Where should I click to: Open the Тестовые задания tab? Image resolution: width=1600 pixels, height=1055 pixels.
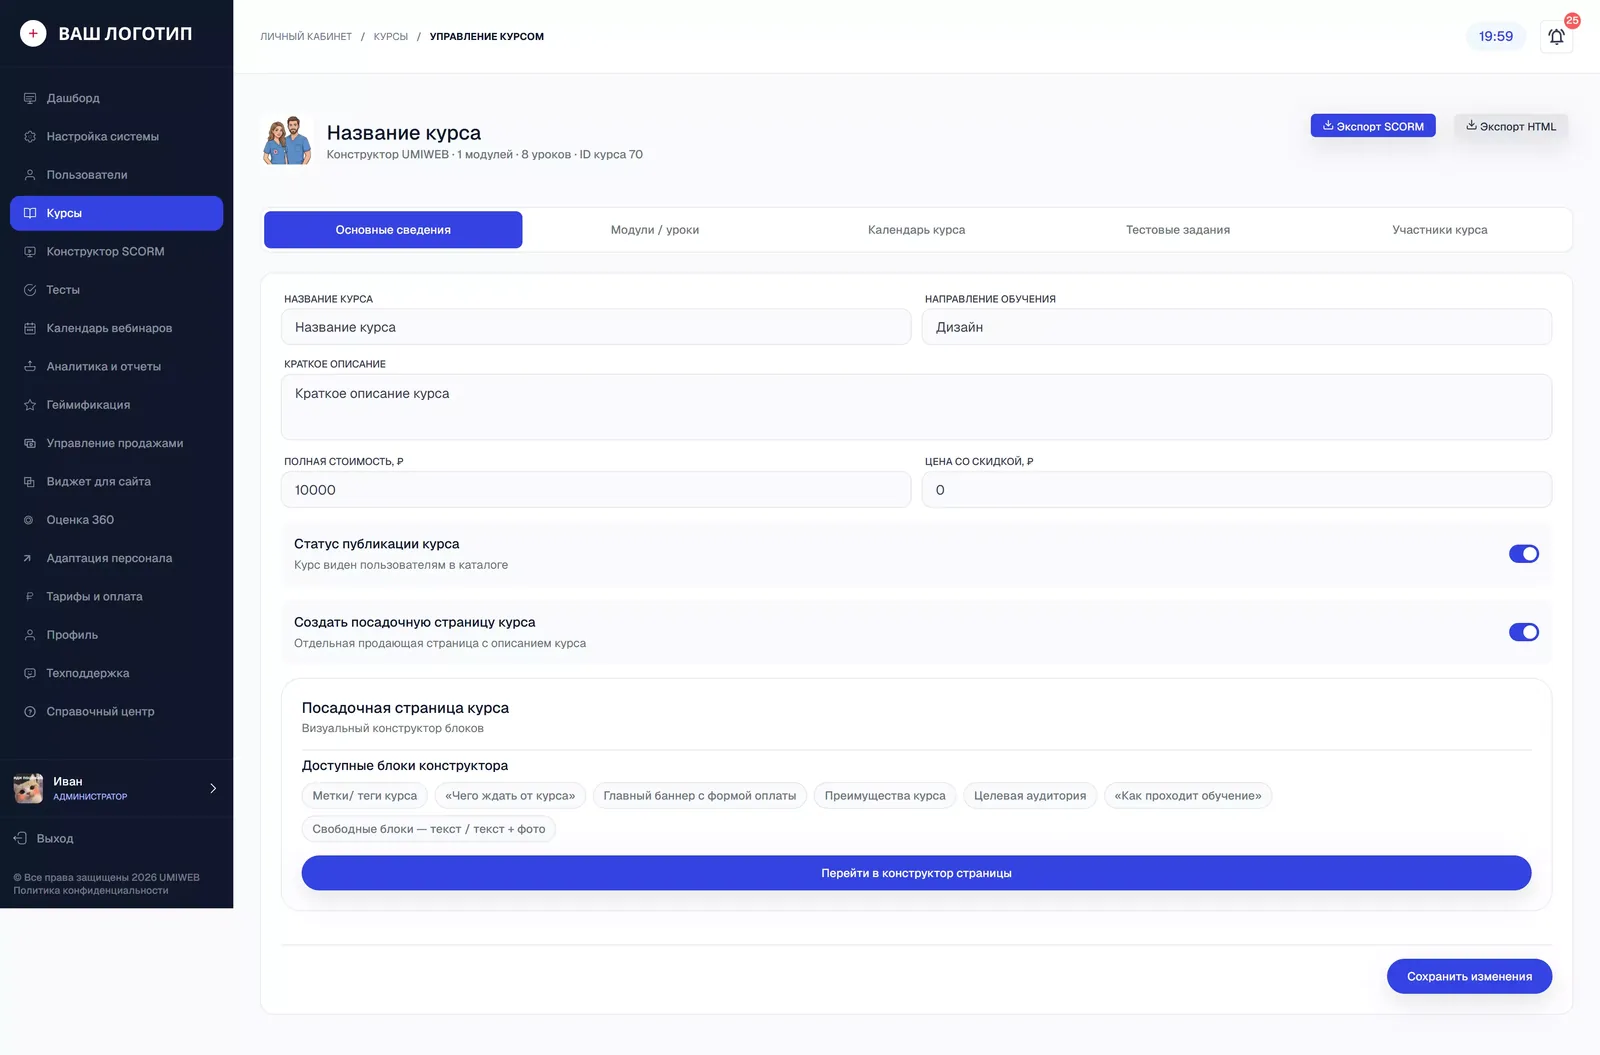coord(1178,230)
